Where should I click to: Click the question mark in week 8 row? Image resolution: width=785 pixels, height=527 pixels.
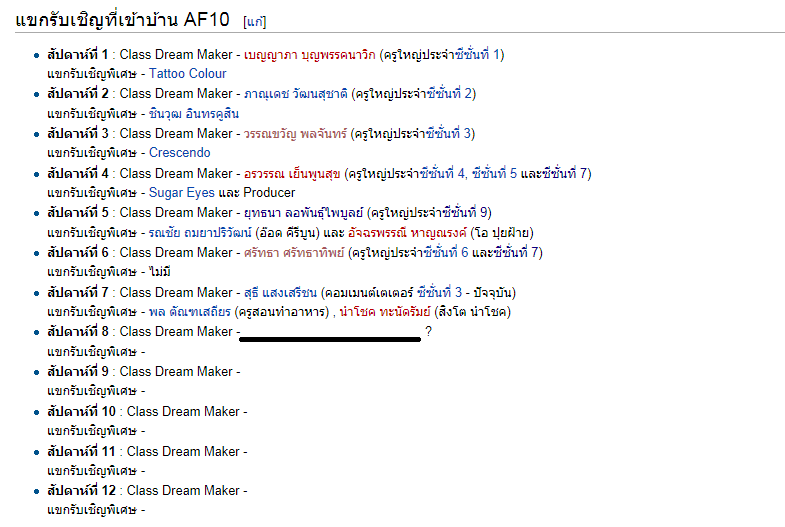click(x=429, y=331)
